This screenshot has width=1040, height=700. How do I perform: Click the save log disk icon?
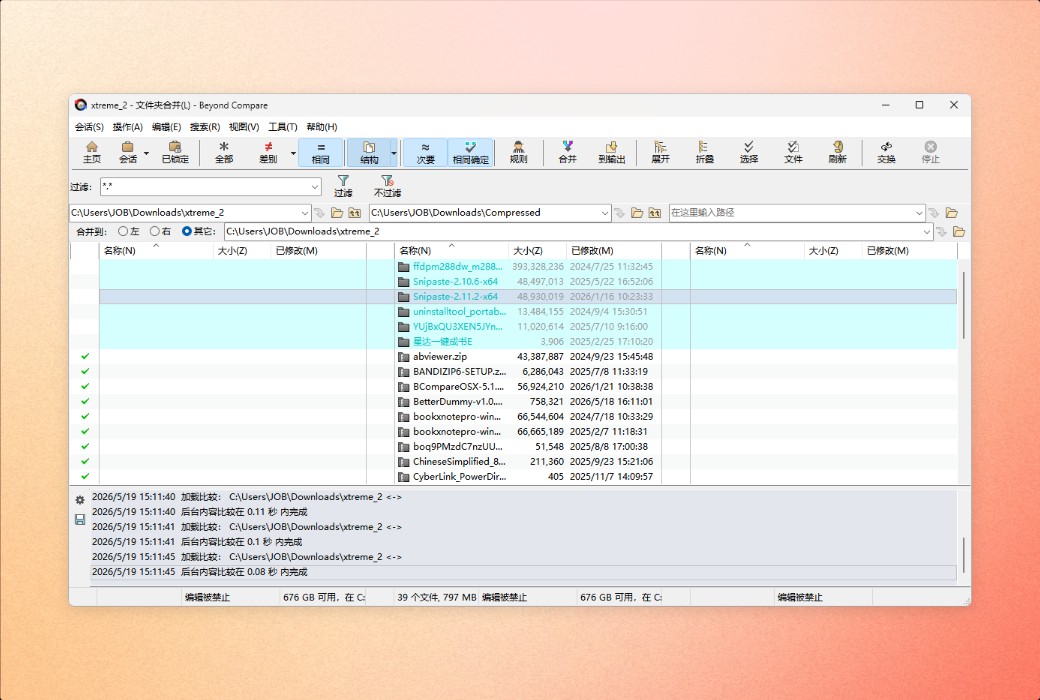80,520
